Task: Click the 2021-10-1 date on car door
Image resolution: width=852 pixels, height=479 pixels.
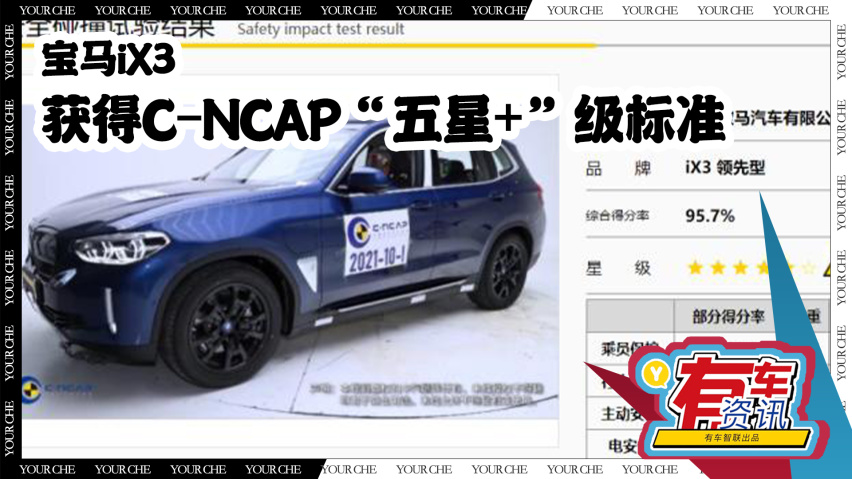Action: [x=377, y=261]
